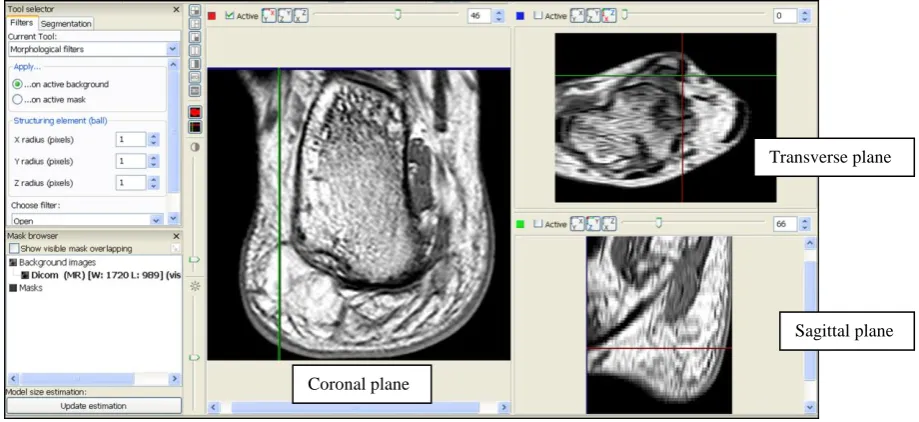The width and height of the screenshot is (919, 422).
Task: Set ZY orientation in the blue view
Action: click(x=593, y=16)
